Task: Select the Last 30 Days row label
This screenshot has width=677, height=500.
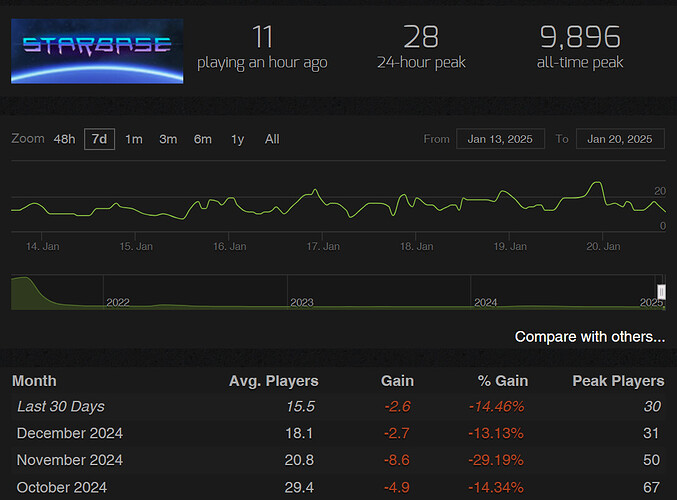Action: tap(60, 406)
